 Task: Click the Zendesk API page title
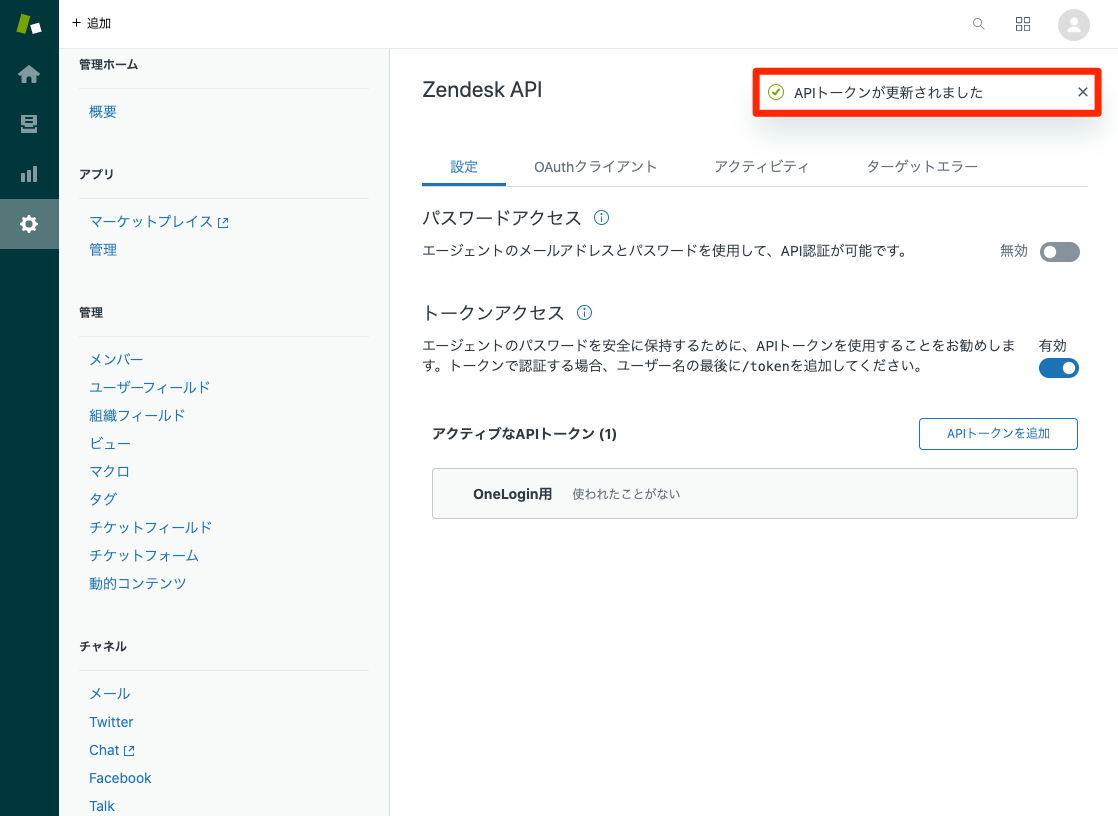pyautogui.click(x=482, y=90)
